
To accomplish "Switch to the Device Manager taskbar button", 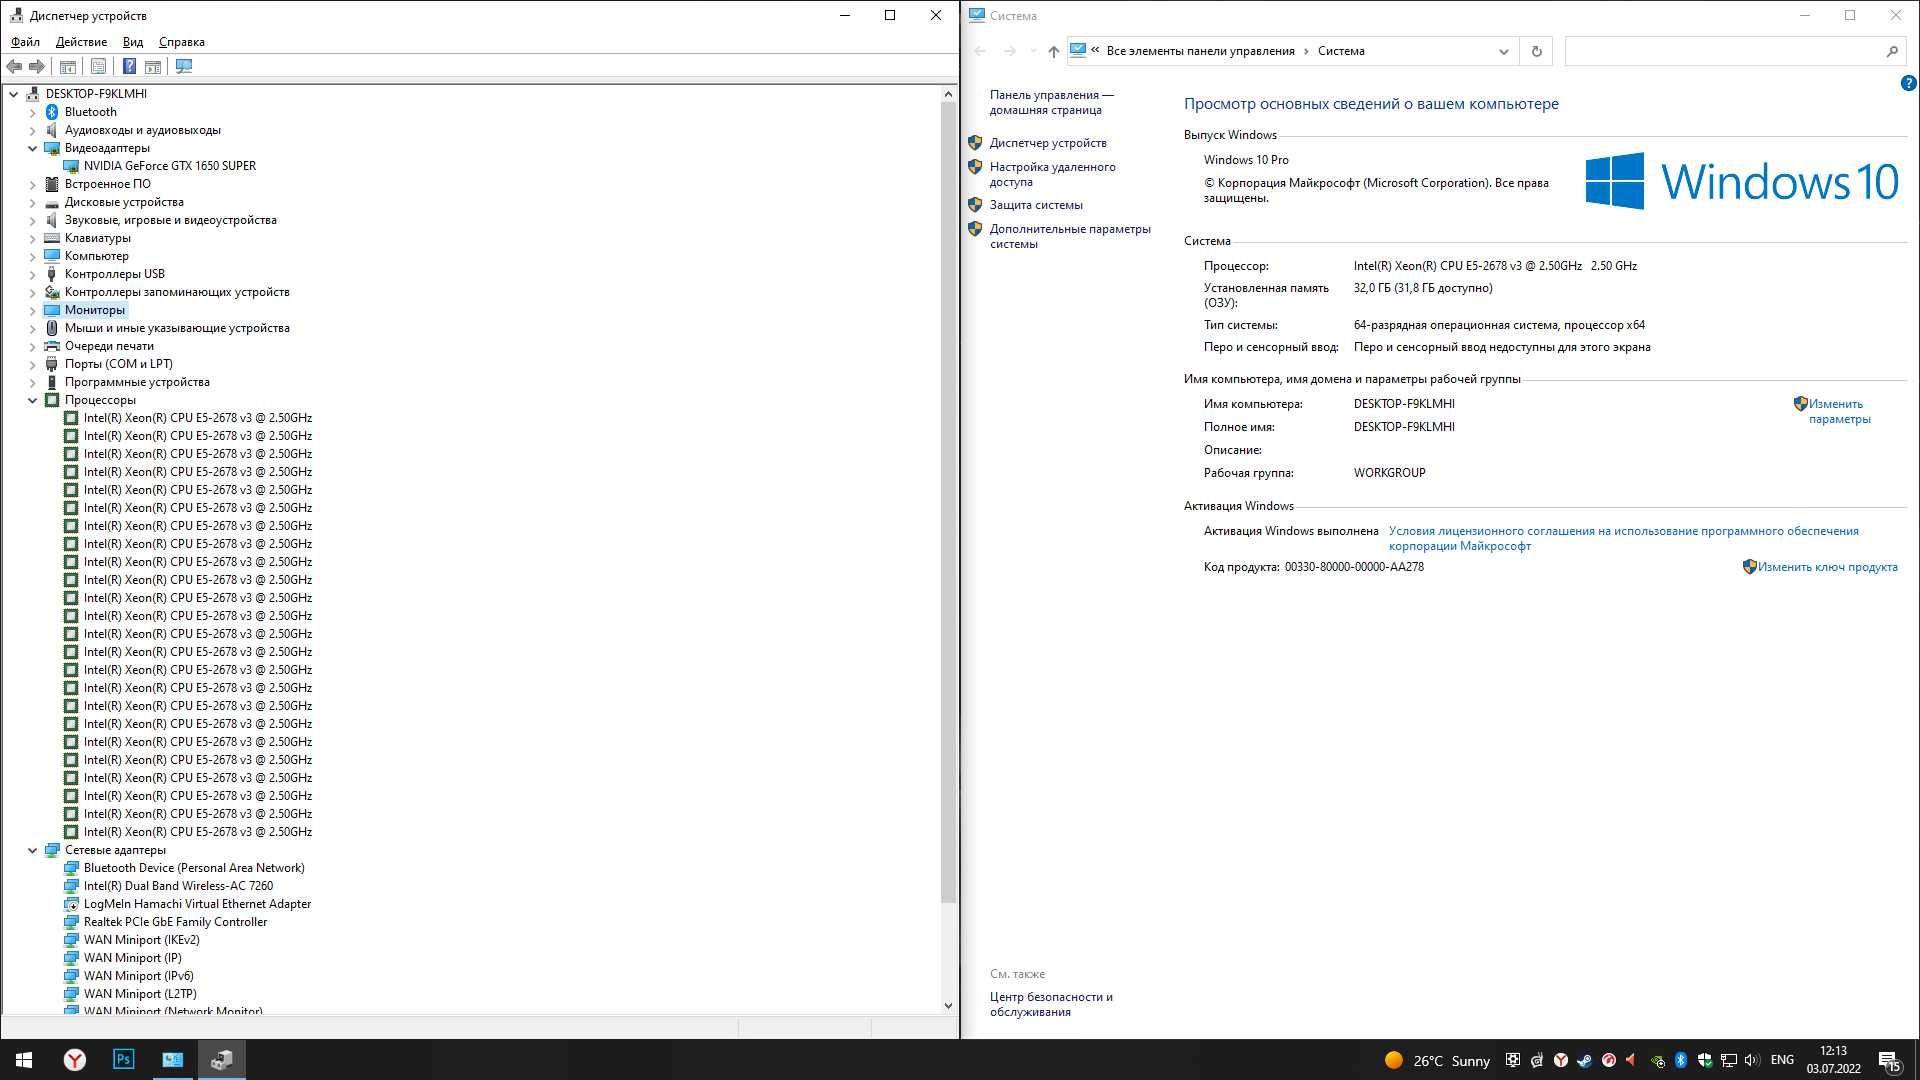I will 221,1060.
